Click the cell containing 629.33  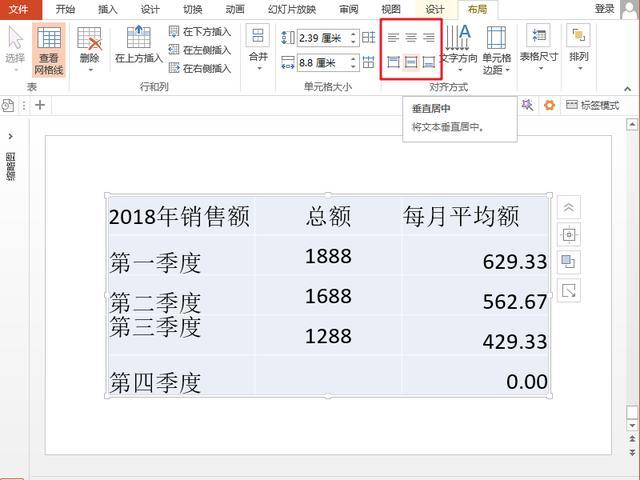coord(476,256)
